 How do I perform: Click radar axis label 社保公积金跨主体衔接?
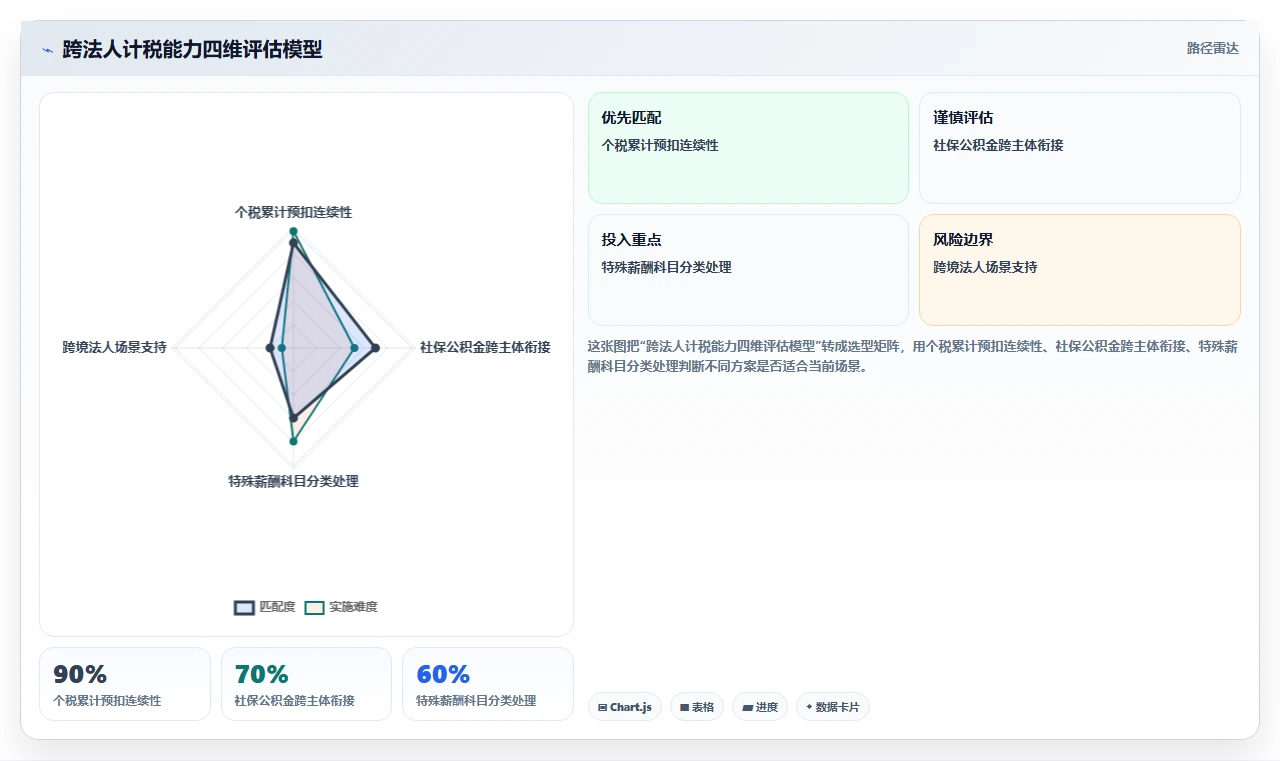pos(485,347)
